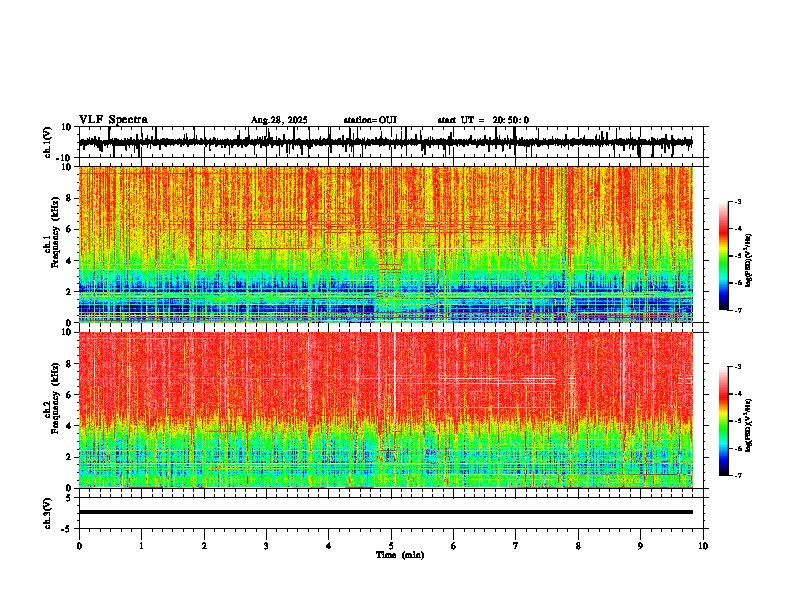Click the -7 label on ch.2 color bar
This screenshot has height=612, width=792.
pos(737,475)
